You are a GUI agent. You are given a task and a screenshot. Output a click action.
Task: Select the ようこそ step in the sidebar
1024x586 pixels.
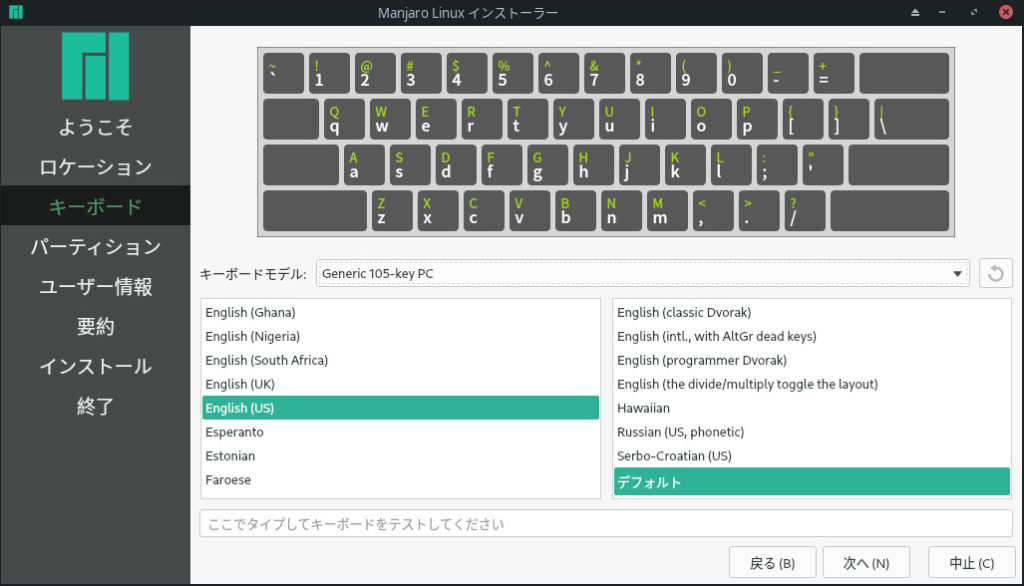(x=95, y=127)
